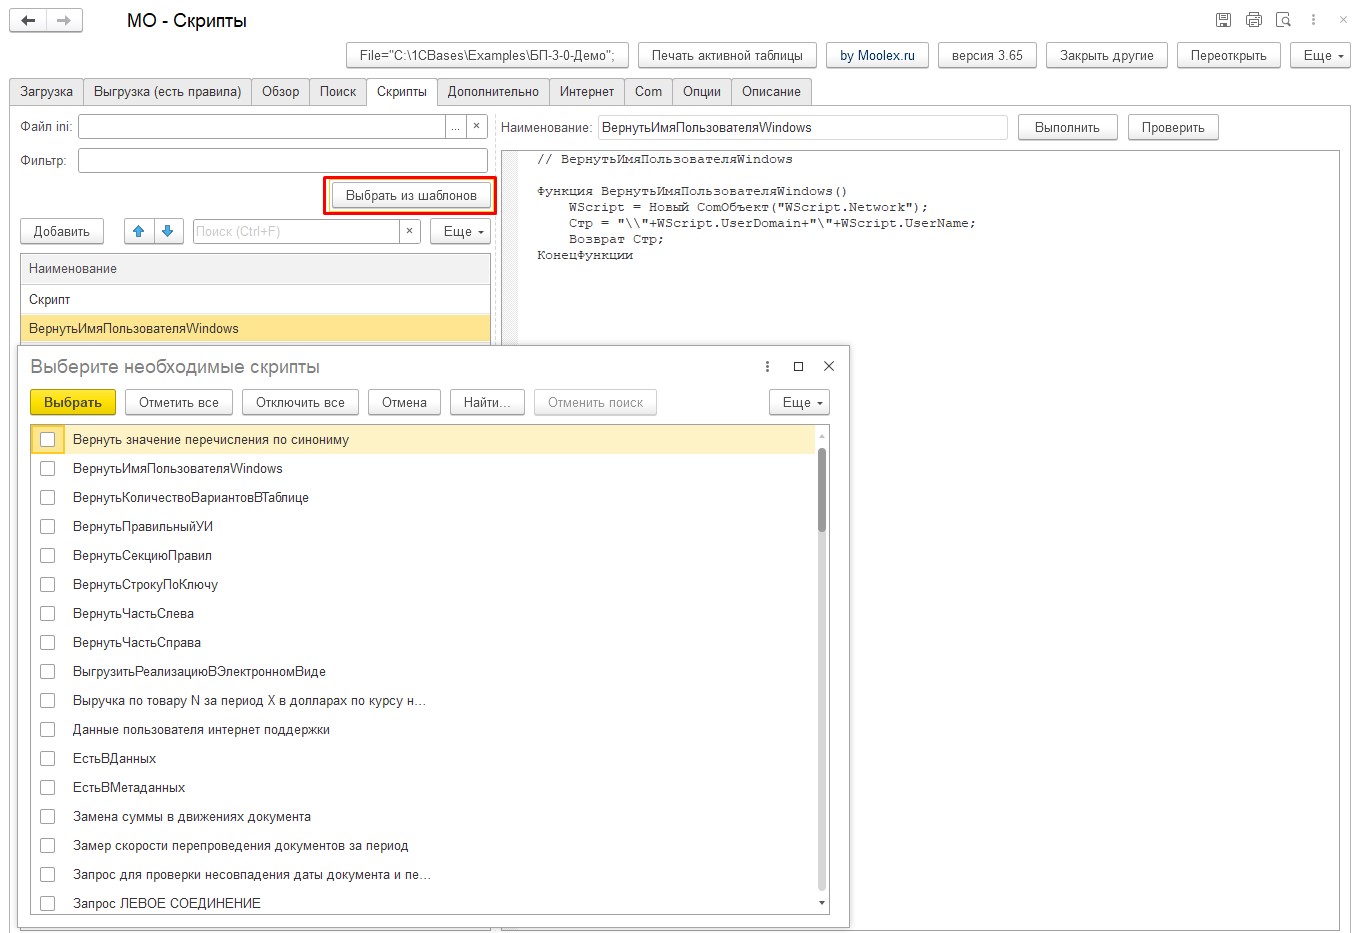Focus the Поиск (Ctrl+F) search field

pos(296,231)
